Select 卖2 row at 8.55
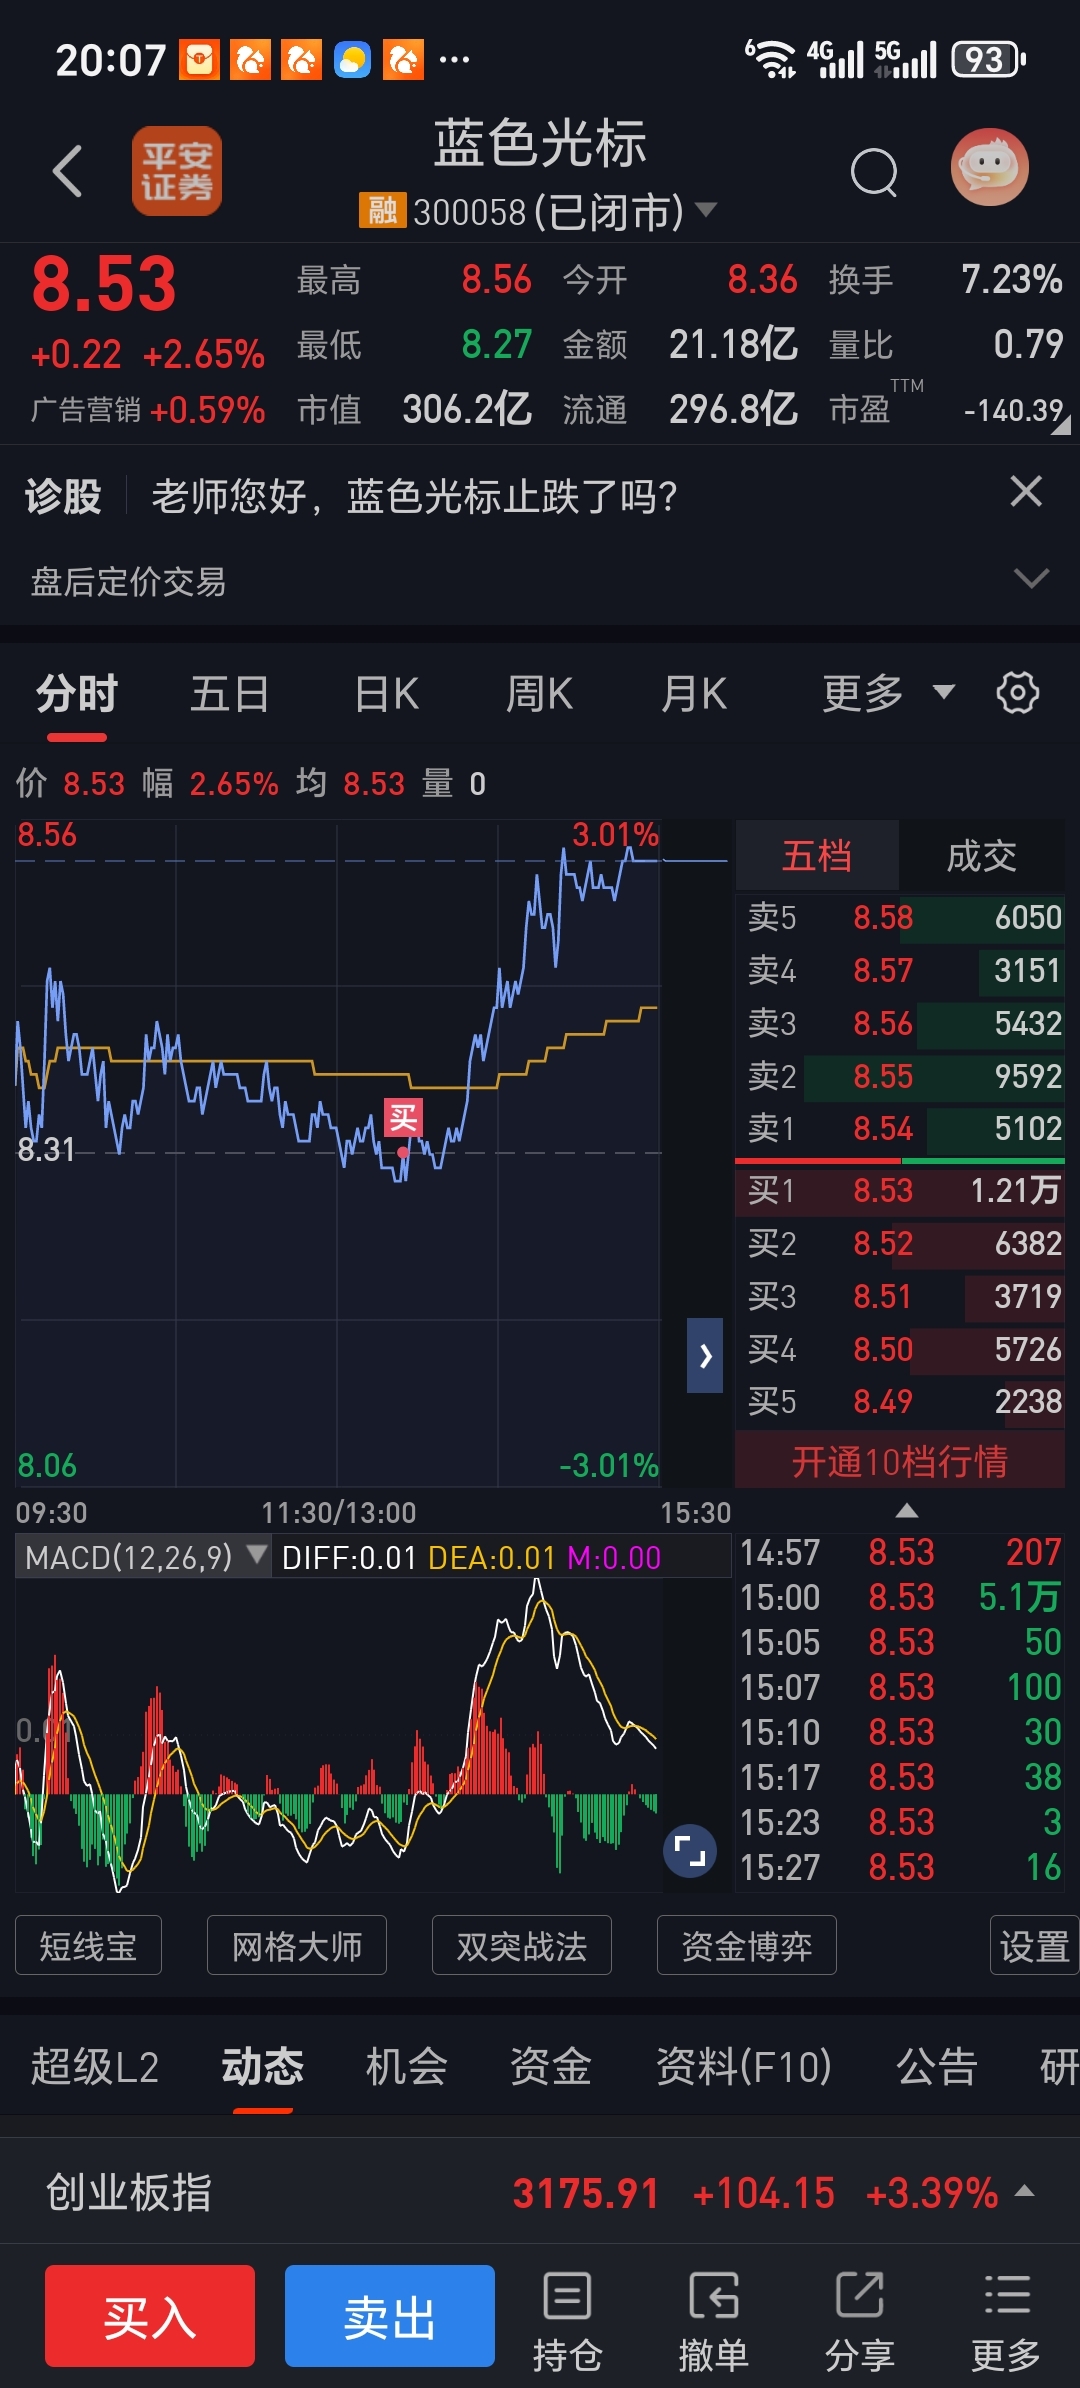The width and height of the screenshot is (1080, 2388). 900,1076
